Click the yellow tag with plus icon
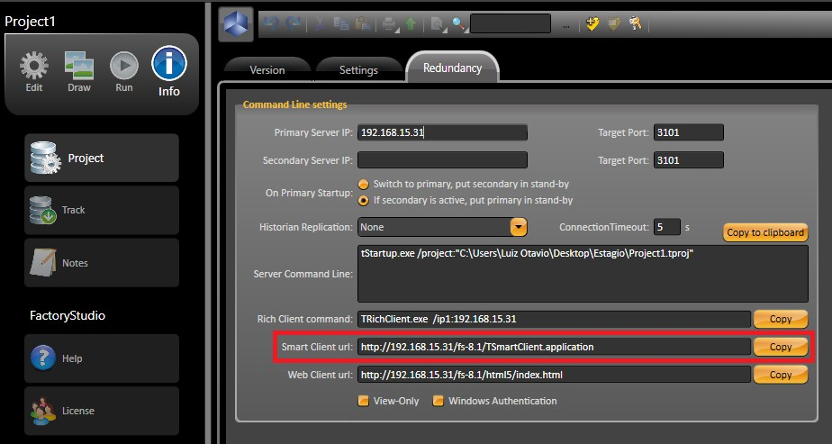Screen dimensions: 832x444 (x=592, y=23)
